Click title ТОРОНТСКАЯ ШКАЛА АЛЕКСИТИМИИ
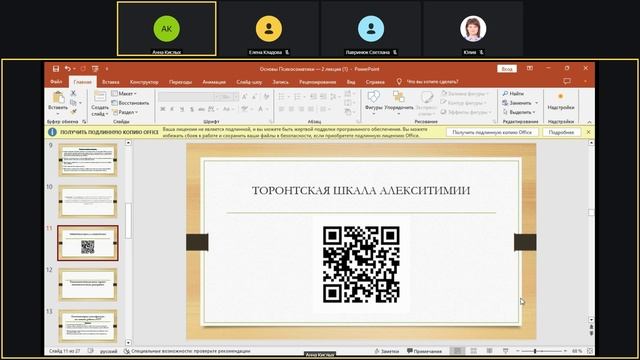Screen dimensions: 640x360 point(361,191)
